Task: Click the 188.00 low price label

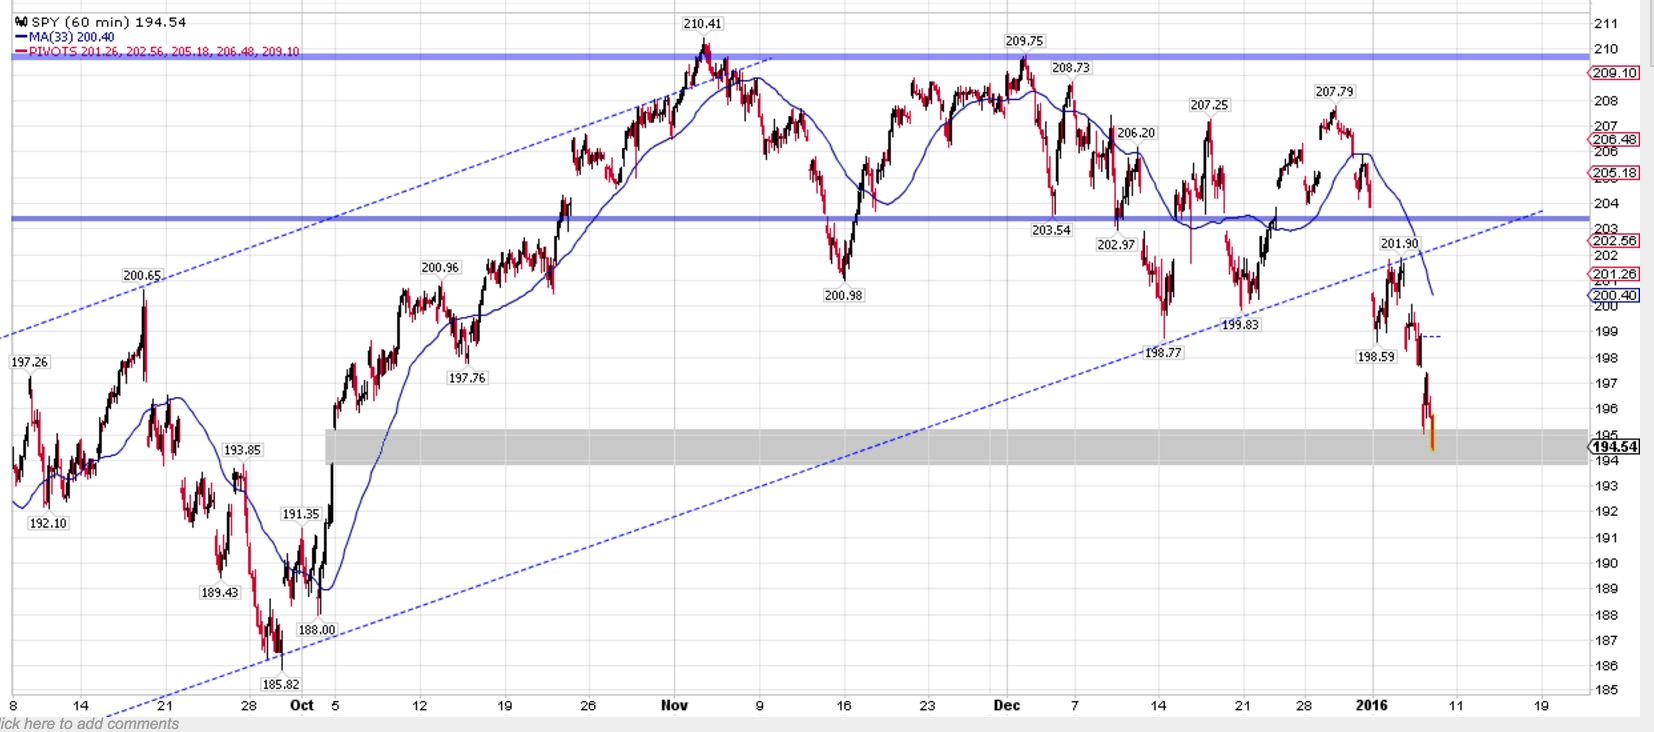Action: pyautogui.click(x=317, y=630)
